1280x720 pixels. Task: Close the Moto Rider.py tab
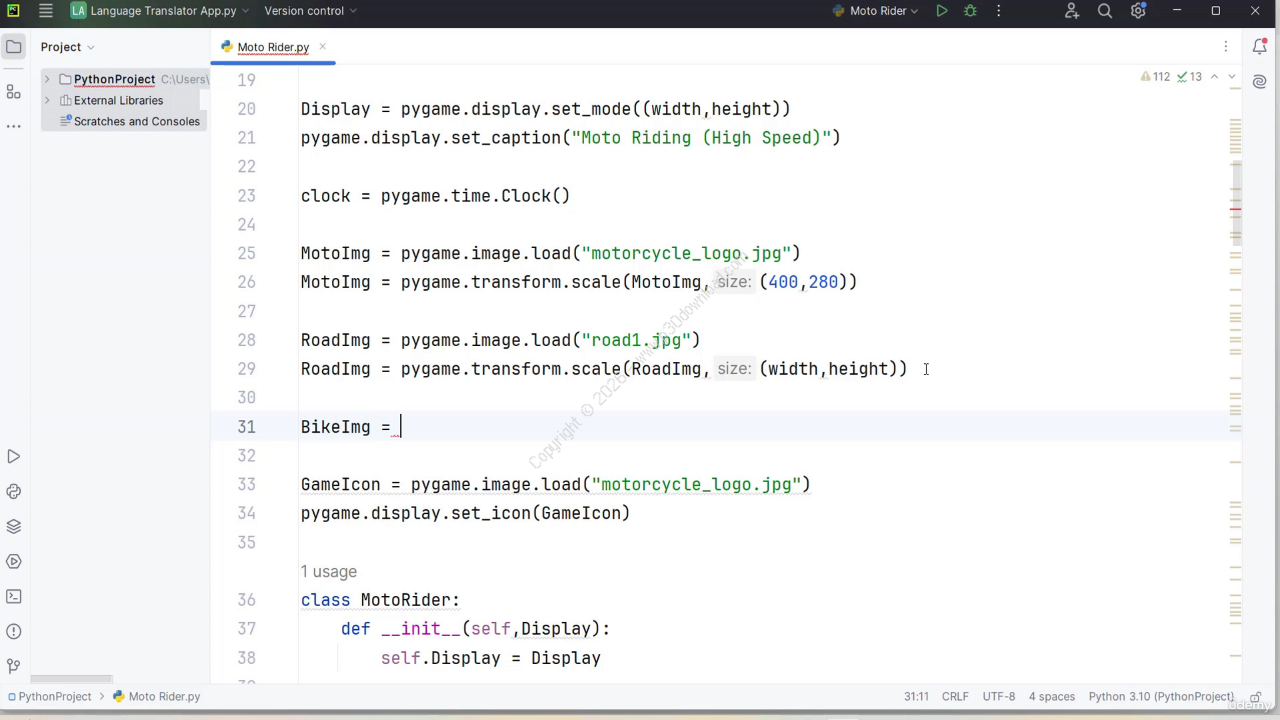pyautogui.click(x=321, y=47)
